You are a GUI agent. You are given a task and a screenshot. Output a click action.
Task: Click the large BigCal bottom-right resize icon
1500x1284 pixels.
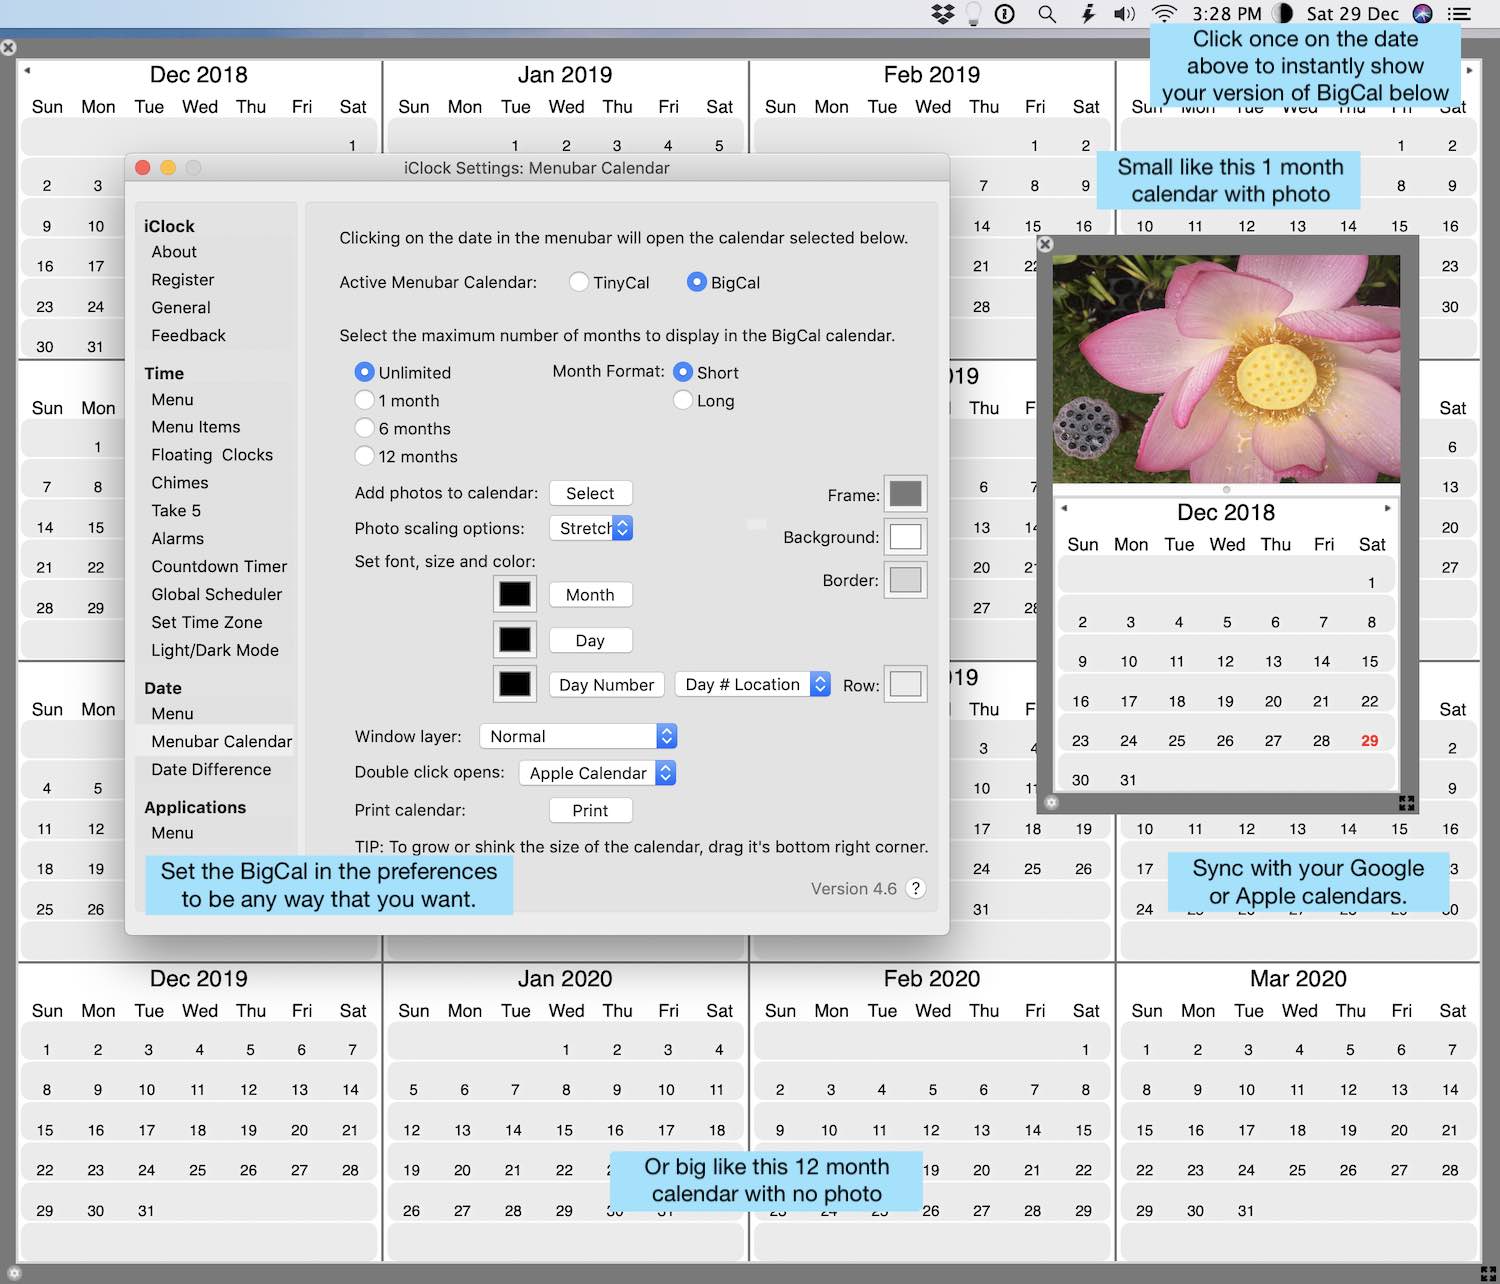pos(1488,1273)
